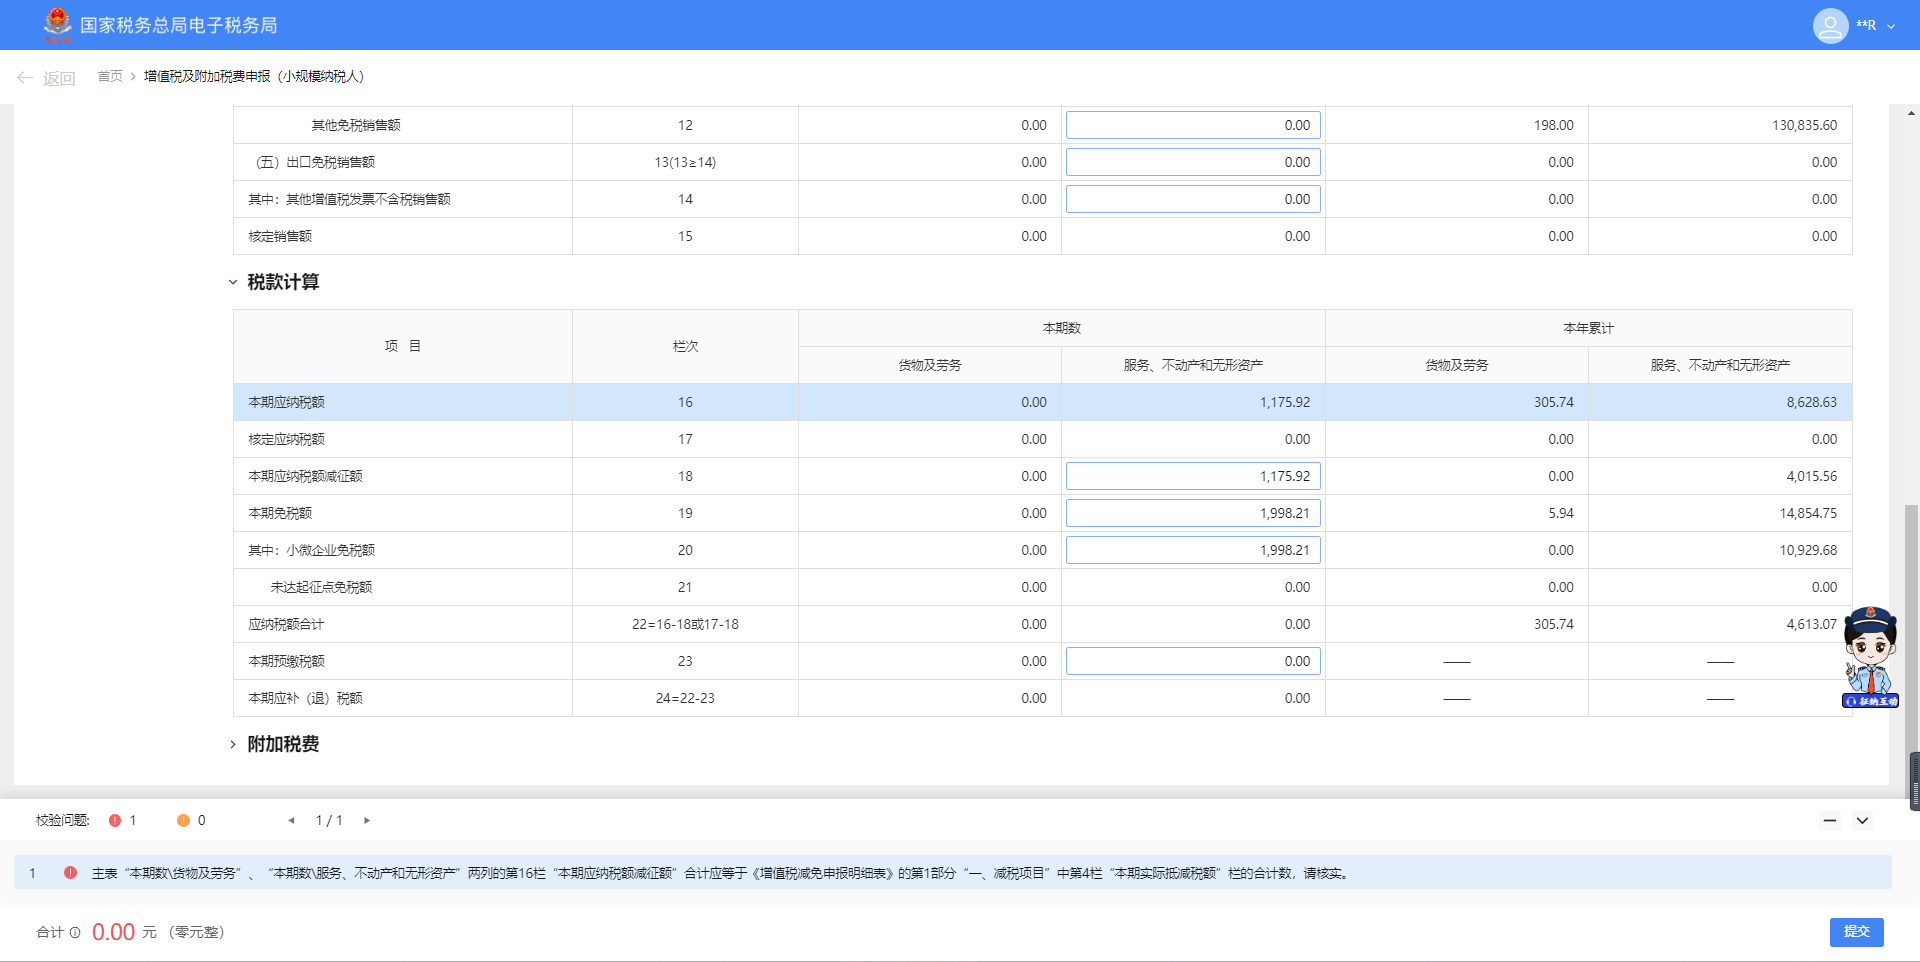Click the 提交 submit button
The image size is (1920, 962).
tap(1856, 931)
